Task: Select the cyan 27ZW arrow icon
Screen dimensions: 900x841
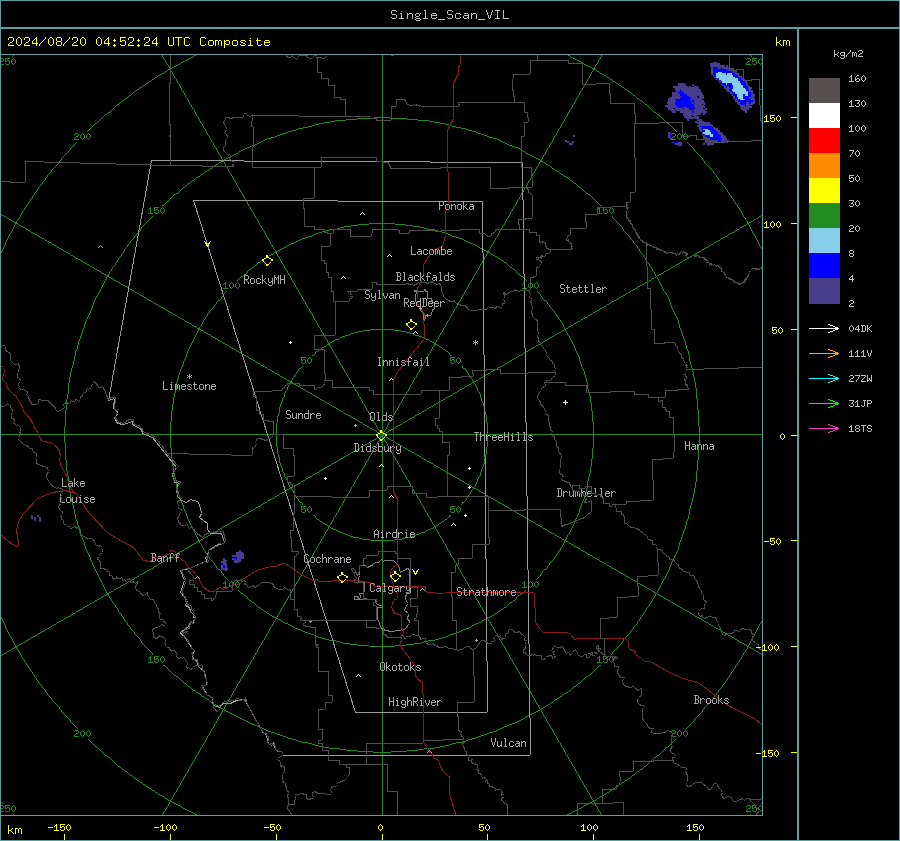Action: [824, 378]
